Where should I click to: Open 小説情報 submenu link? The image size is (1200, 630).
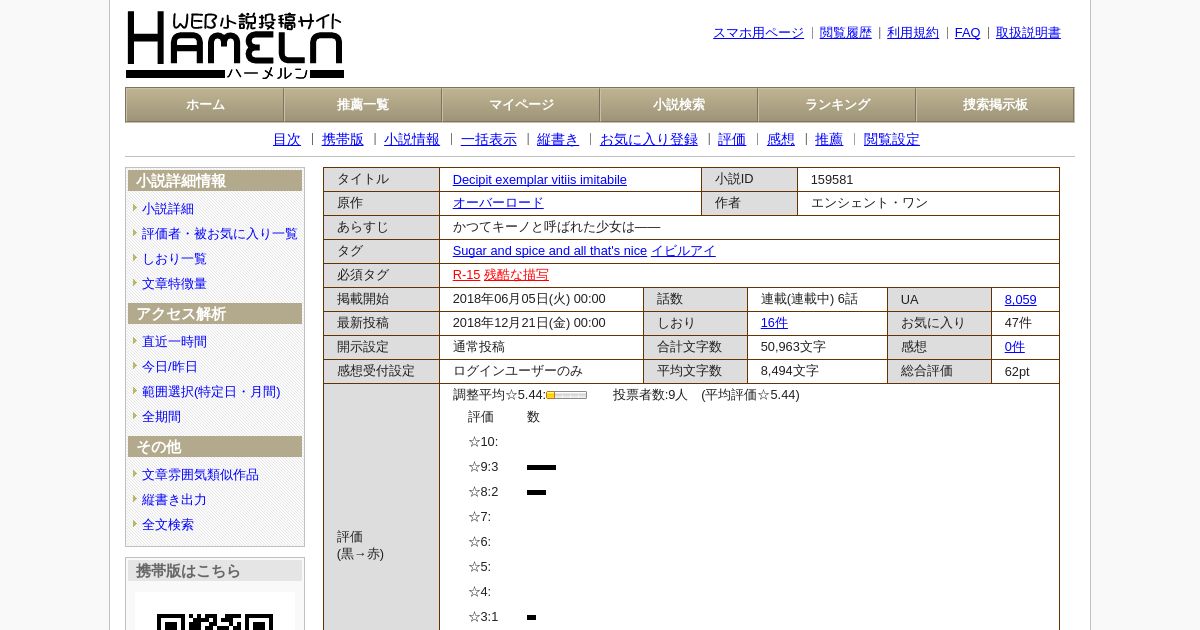[412, 140]
